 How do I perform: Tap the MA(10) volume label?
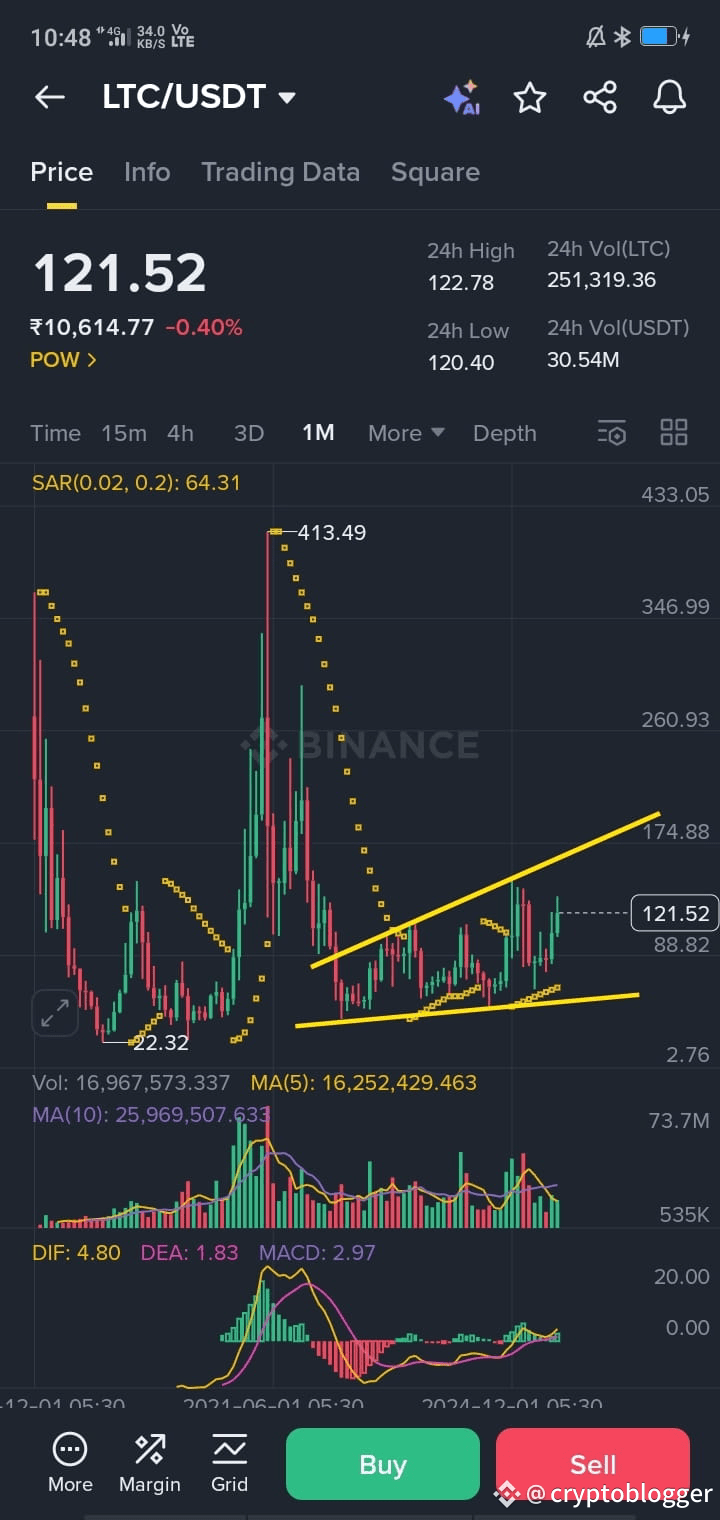(151, 1114)
